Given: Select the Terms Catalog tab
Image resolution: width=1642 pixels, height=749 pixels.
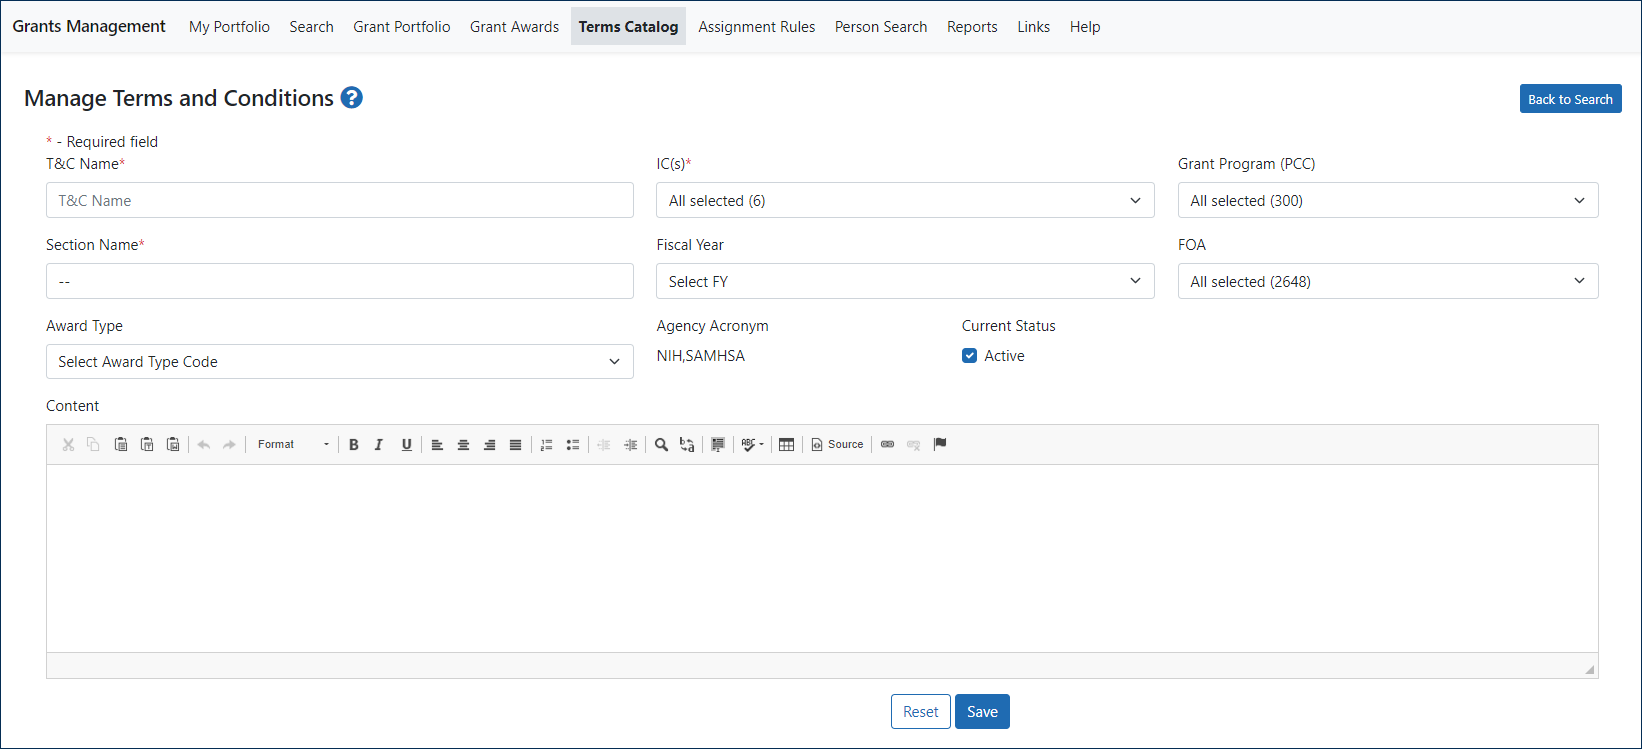Looking at the screenshot, I should 628,27.
